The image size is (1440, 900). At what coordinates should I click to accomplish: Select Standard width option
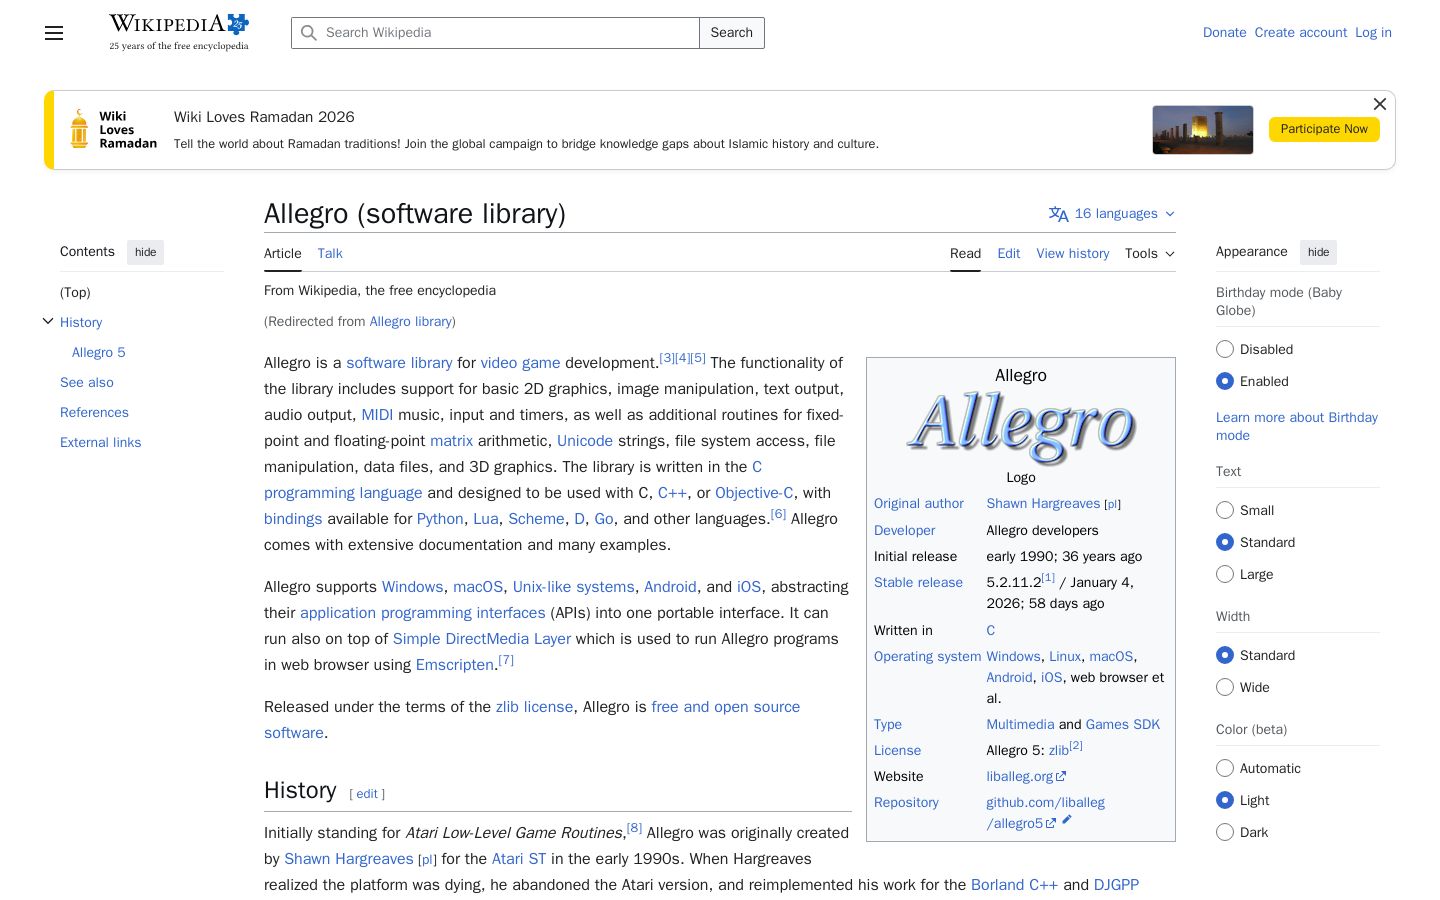coord(1225,655)
